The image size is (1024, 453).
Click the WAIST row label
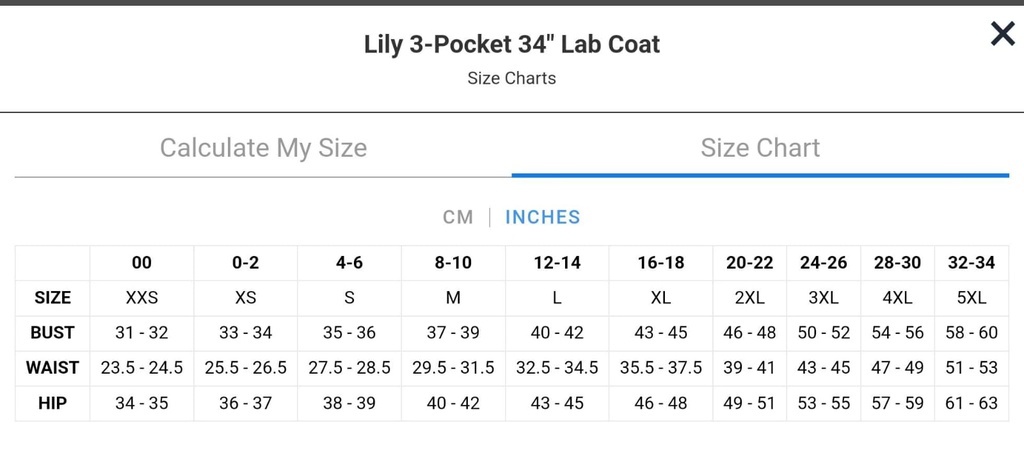click(x=52, y=368)
